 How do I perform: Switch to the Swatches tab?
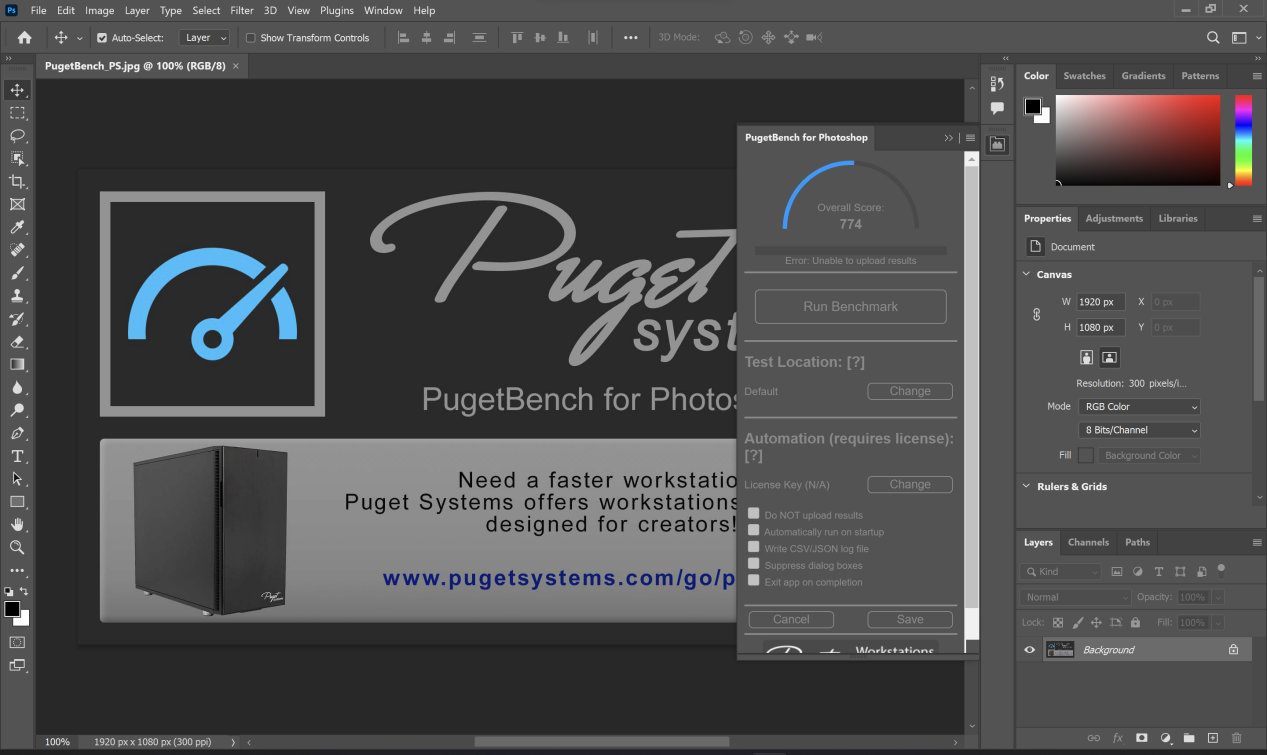coord(1084,76)
